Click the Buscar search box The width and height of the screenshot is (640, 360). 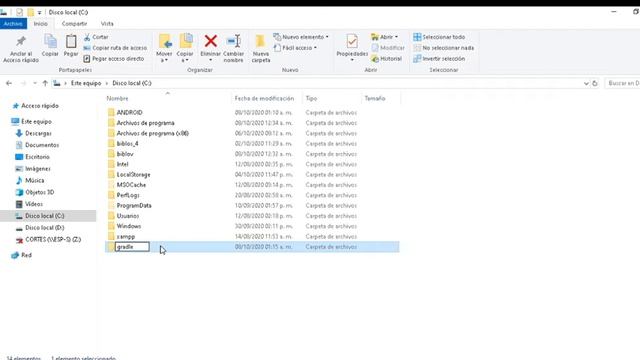click(622, 83)
